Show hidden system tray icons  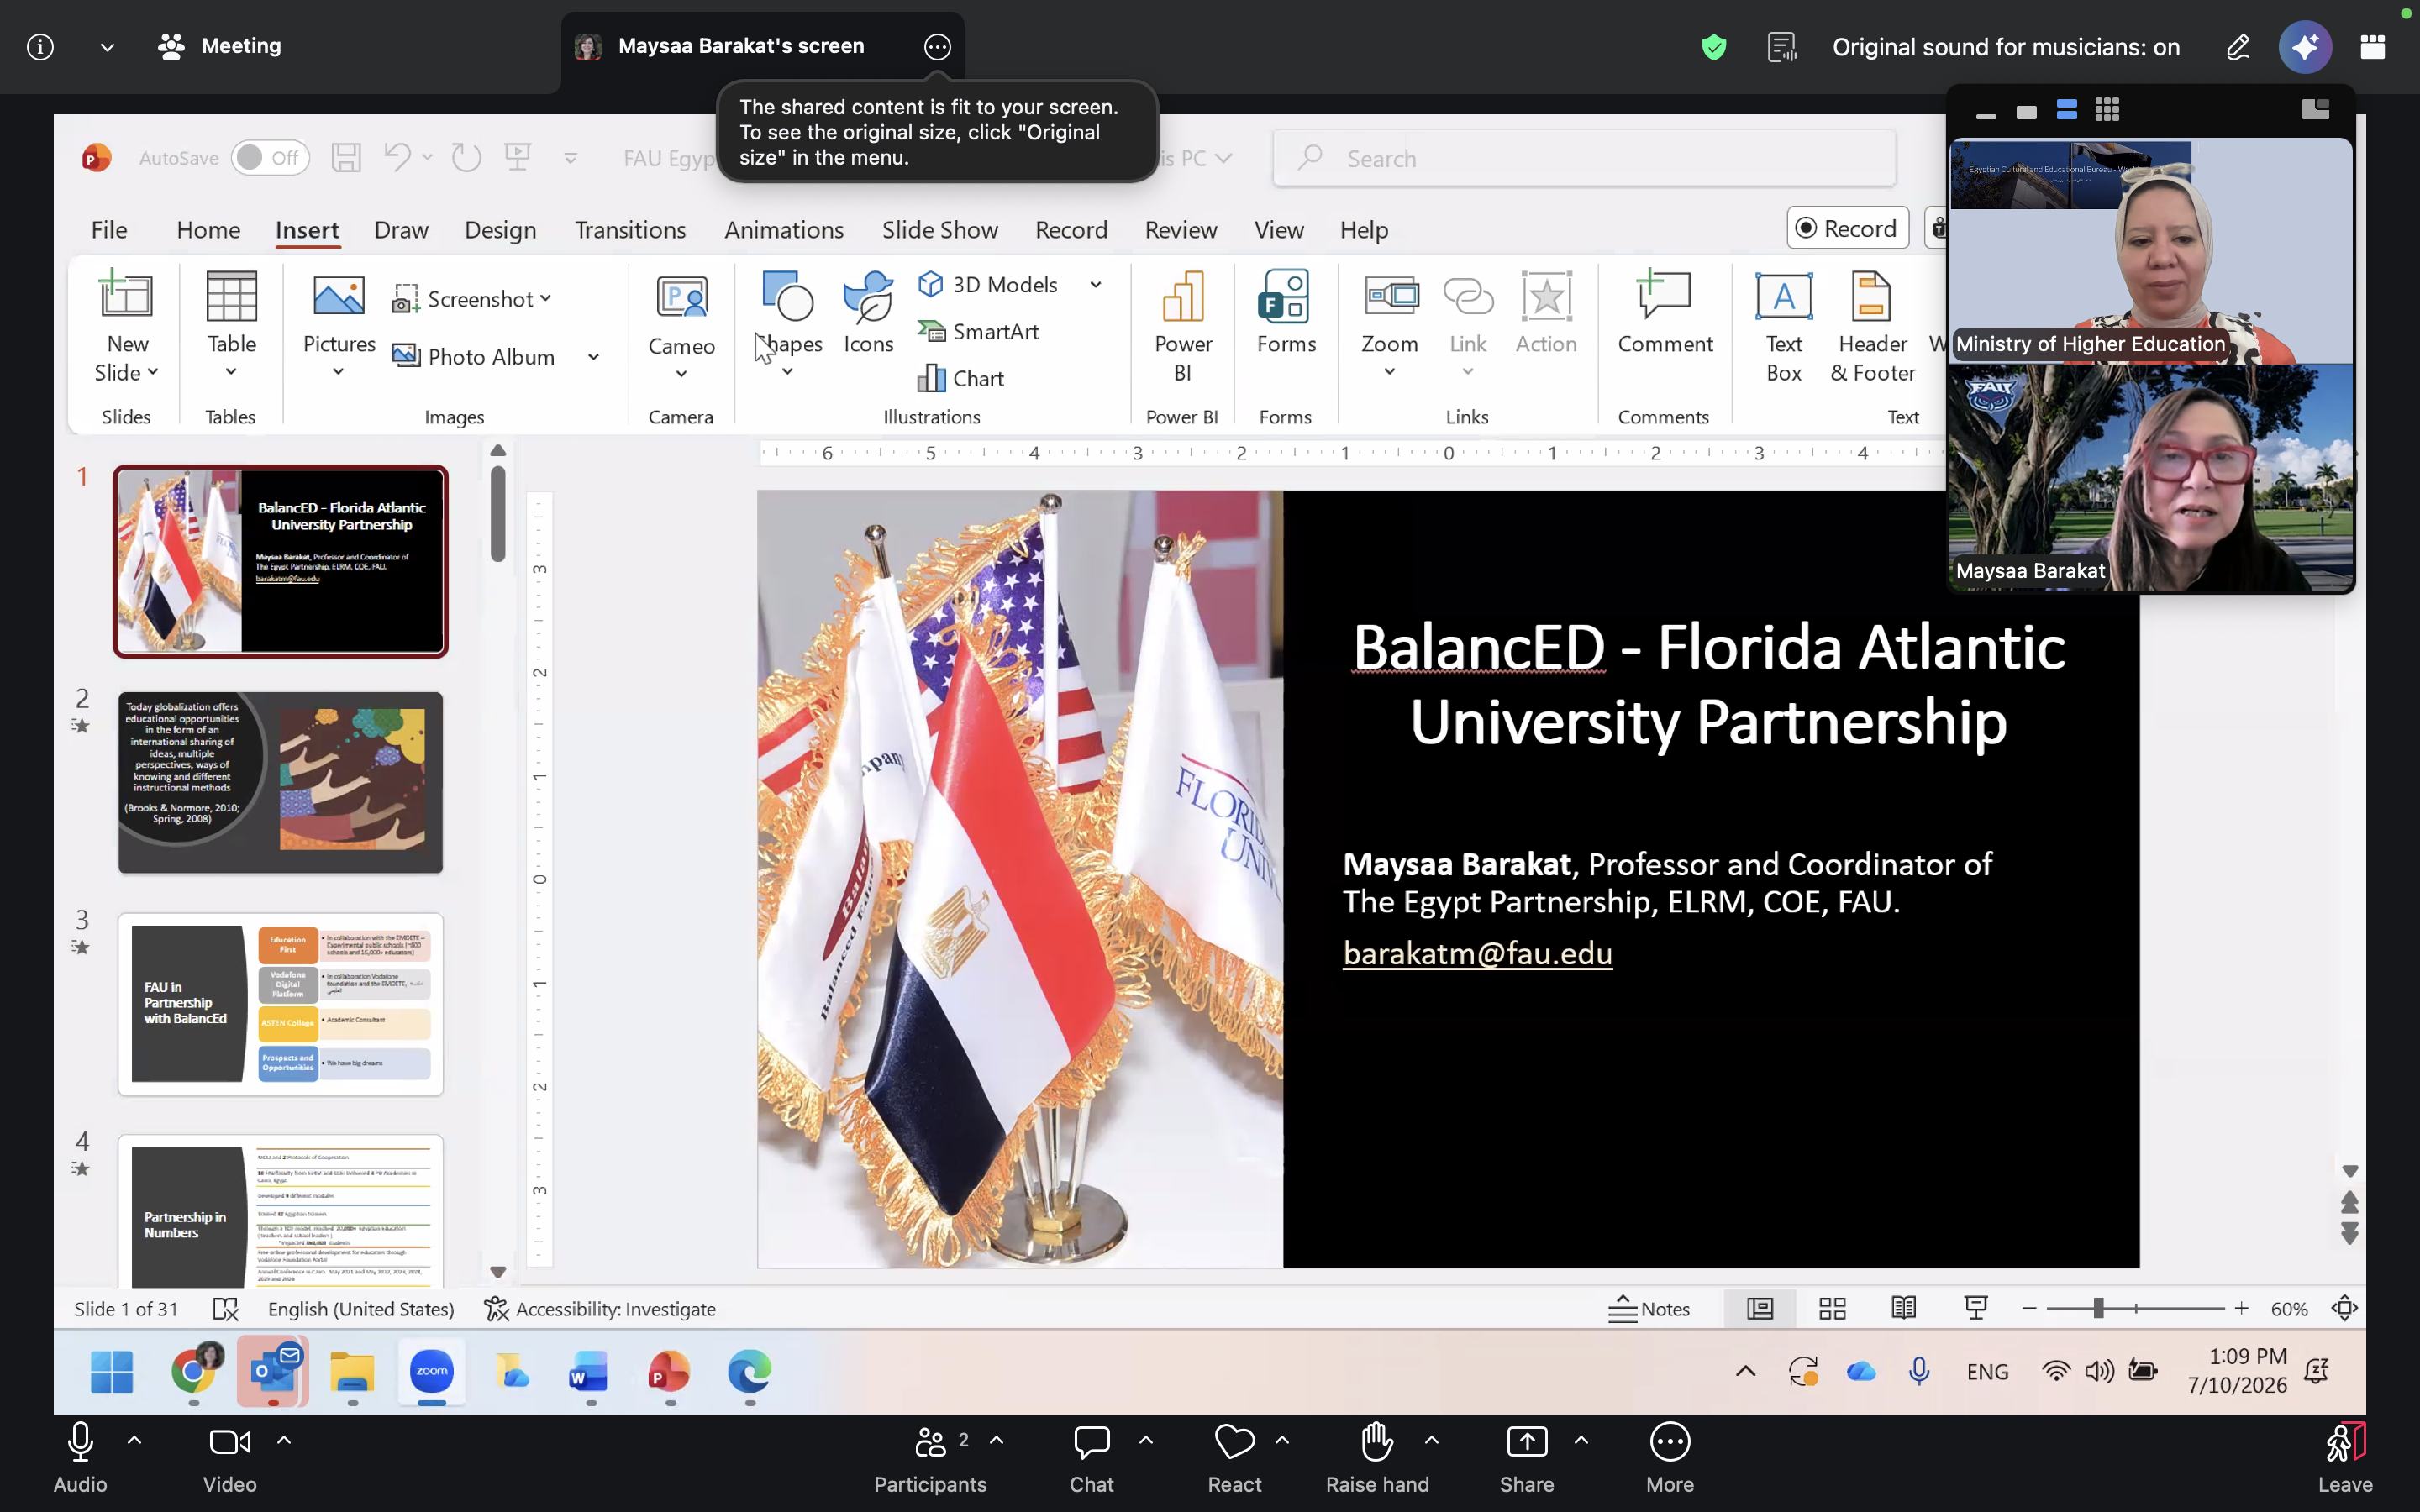pyautogui.click(x=1745, y=1371)
